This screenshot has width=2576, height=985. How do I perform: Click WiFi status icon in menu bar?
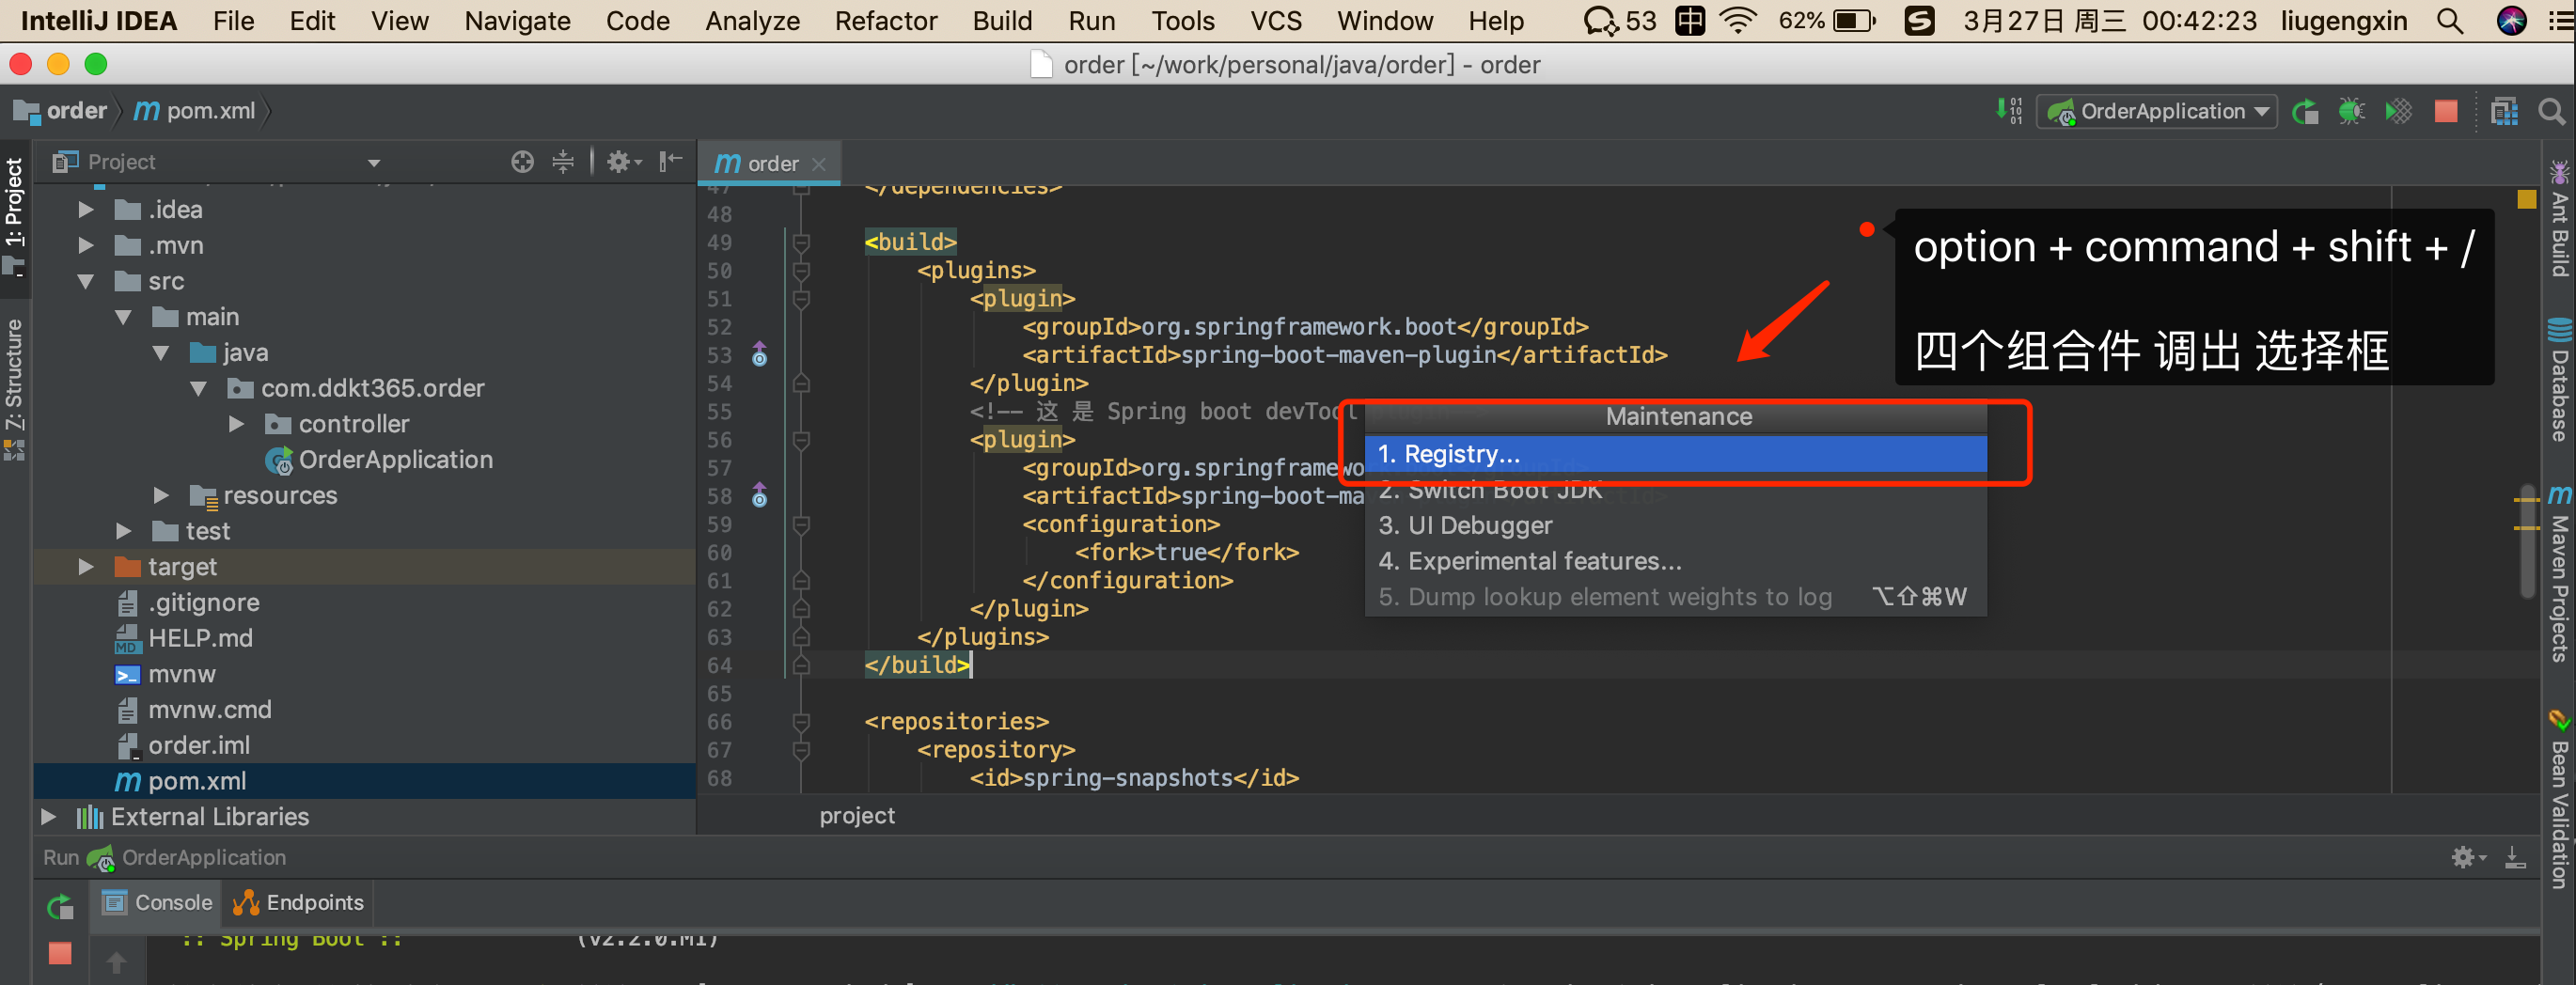[x=1738, y=21]
